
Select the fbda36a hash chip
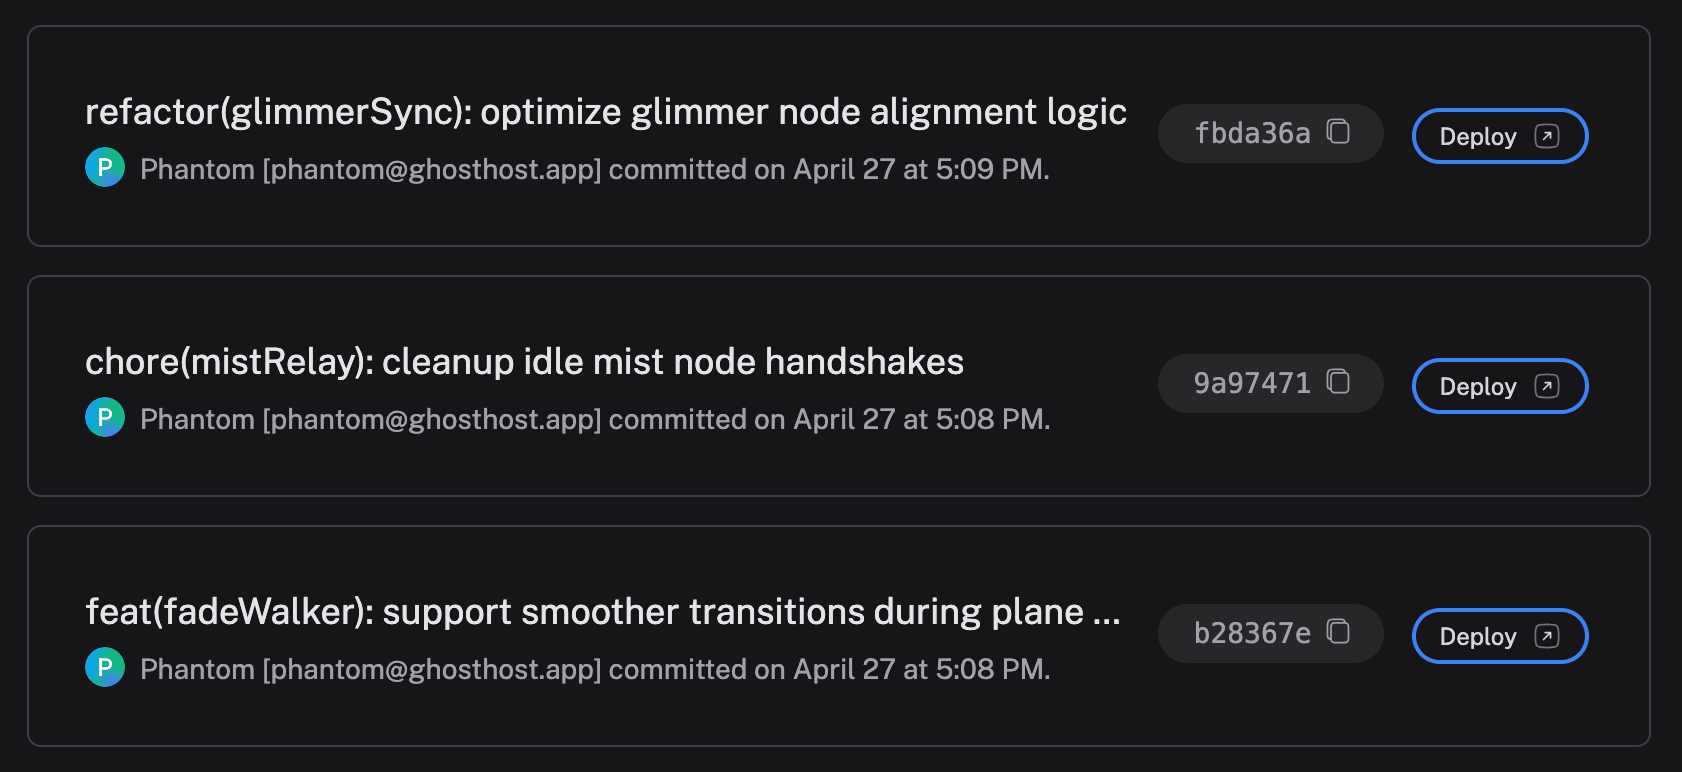(x=1252, y=132)
